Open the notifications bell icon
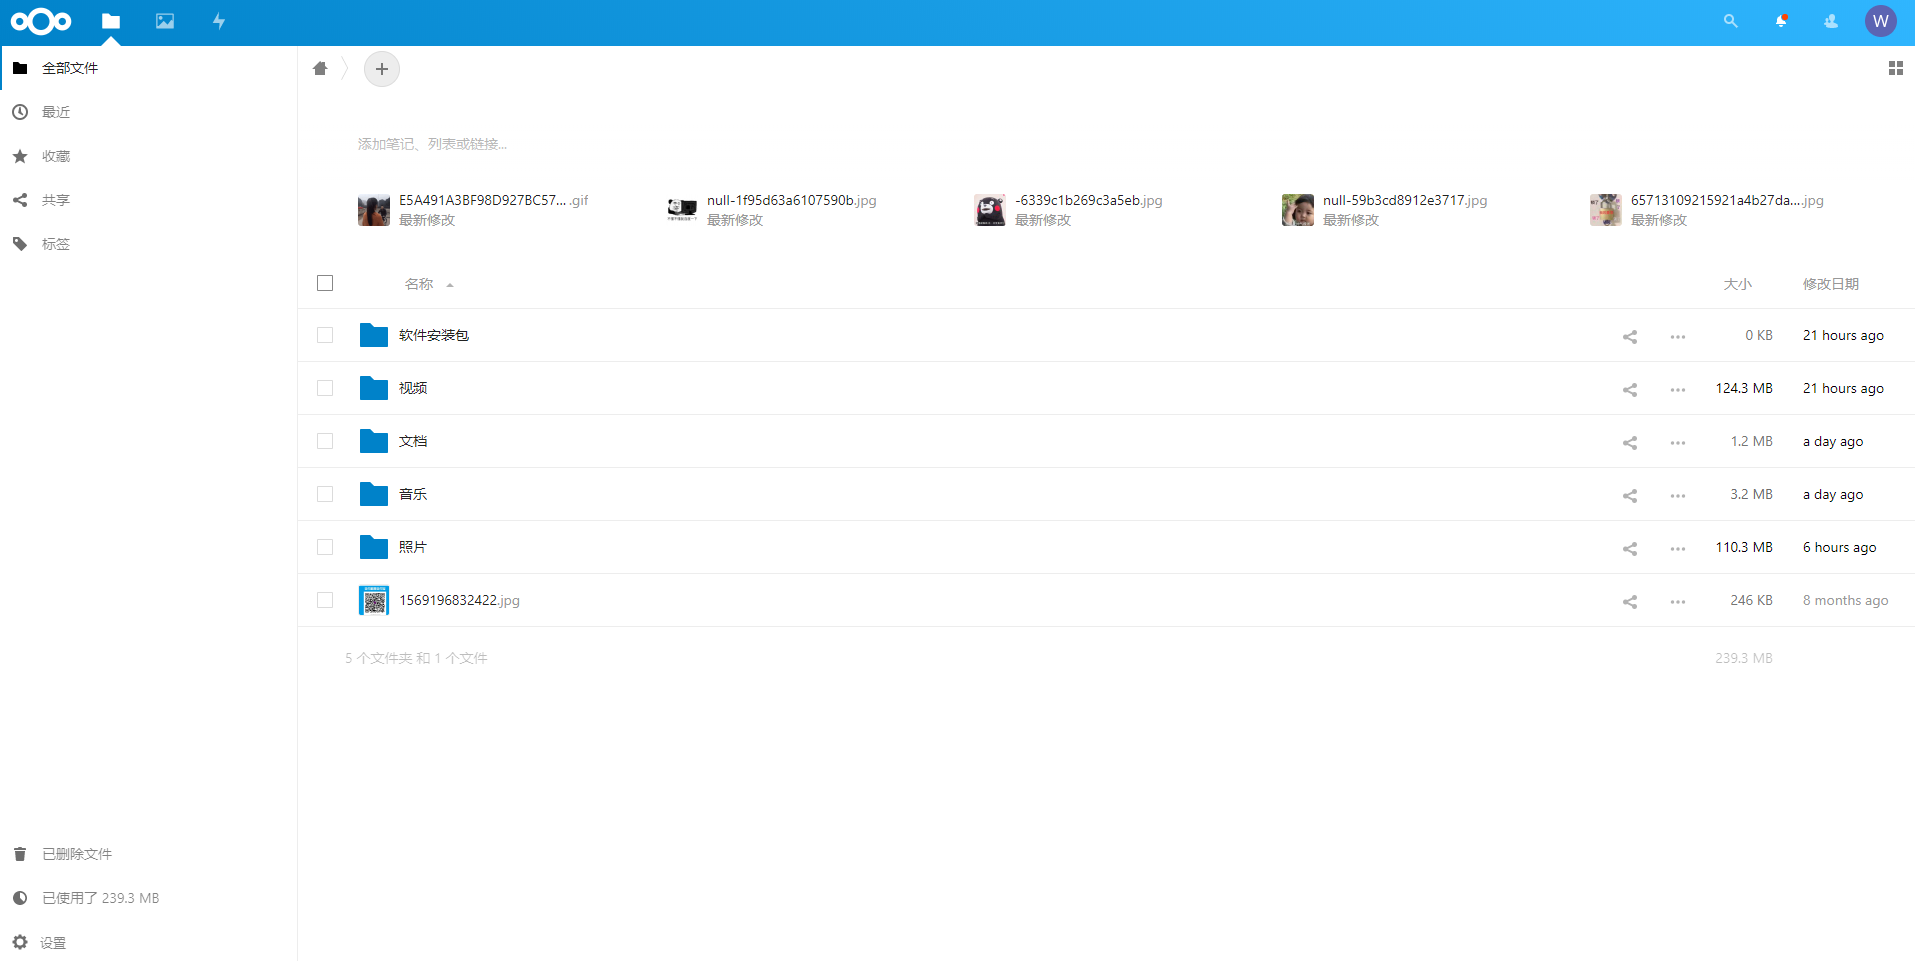Screen dimensions: 1915x961 tap(1780, 21)
